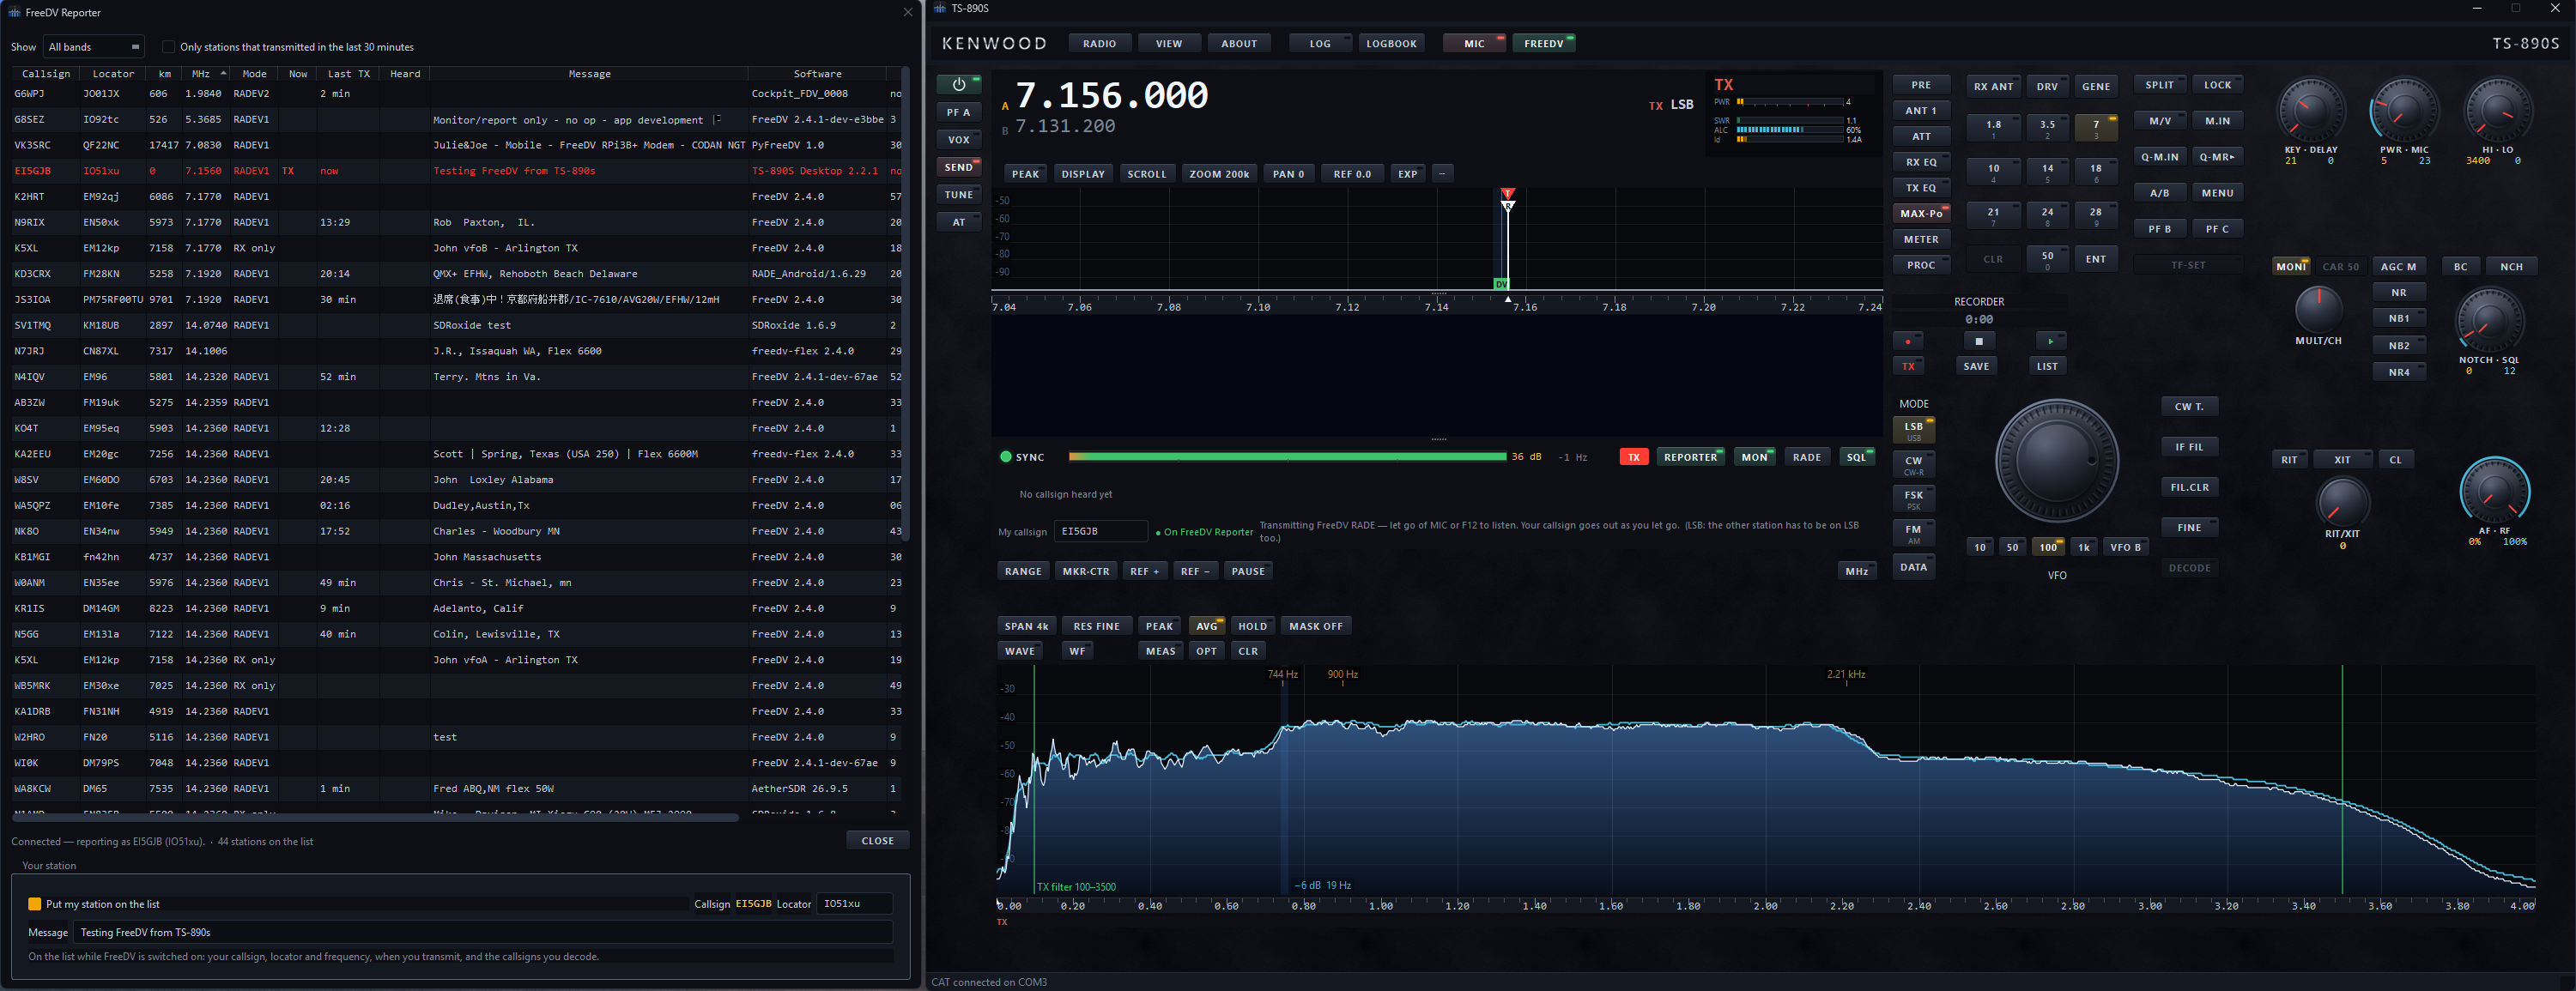The width and height of the screenshot is (2576, 991).
Task: Open the PAN 0 setting
Action: (x=1288, y=174)
